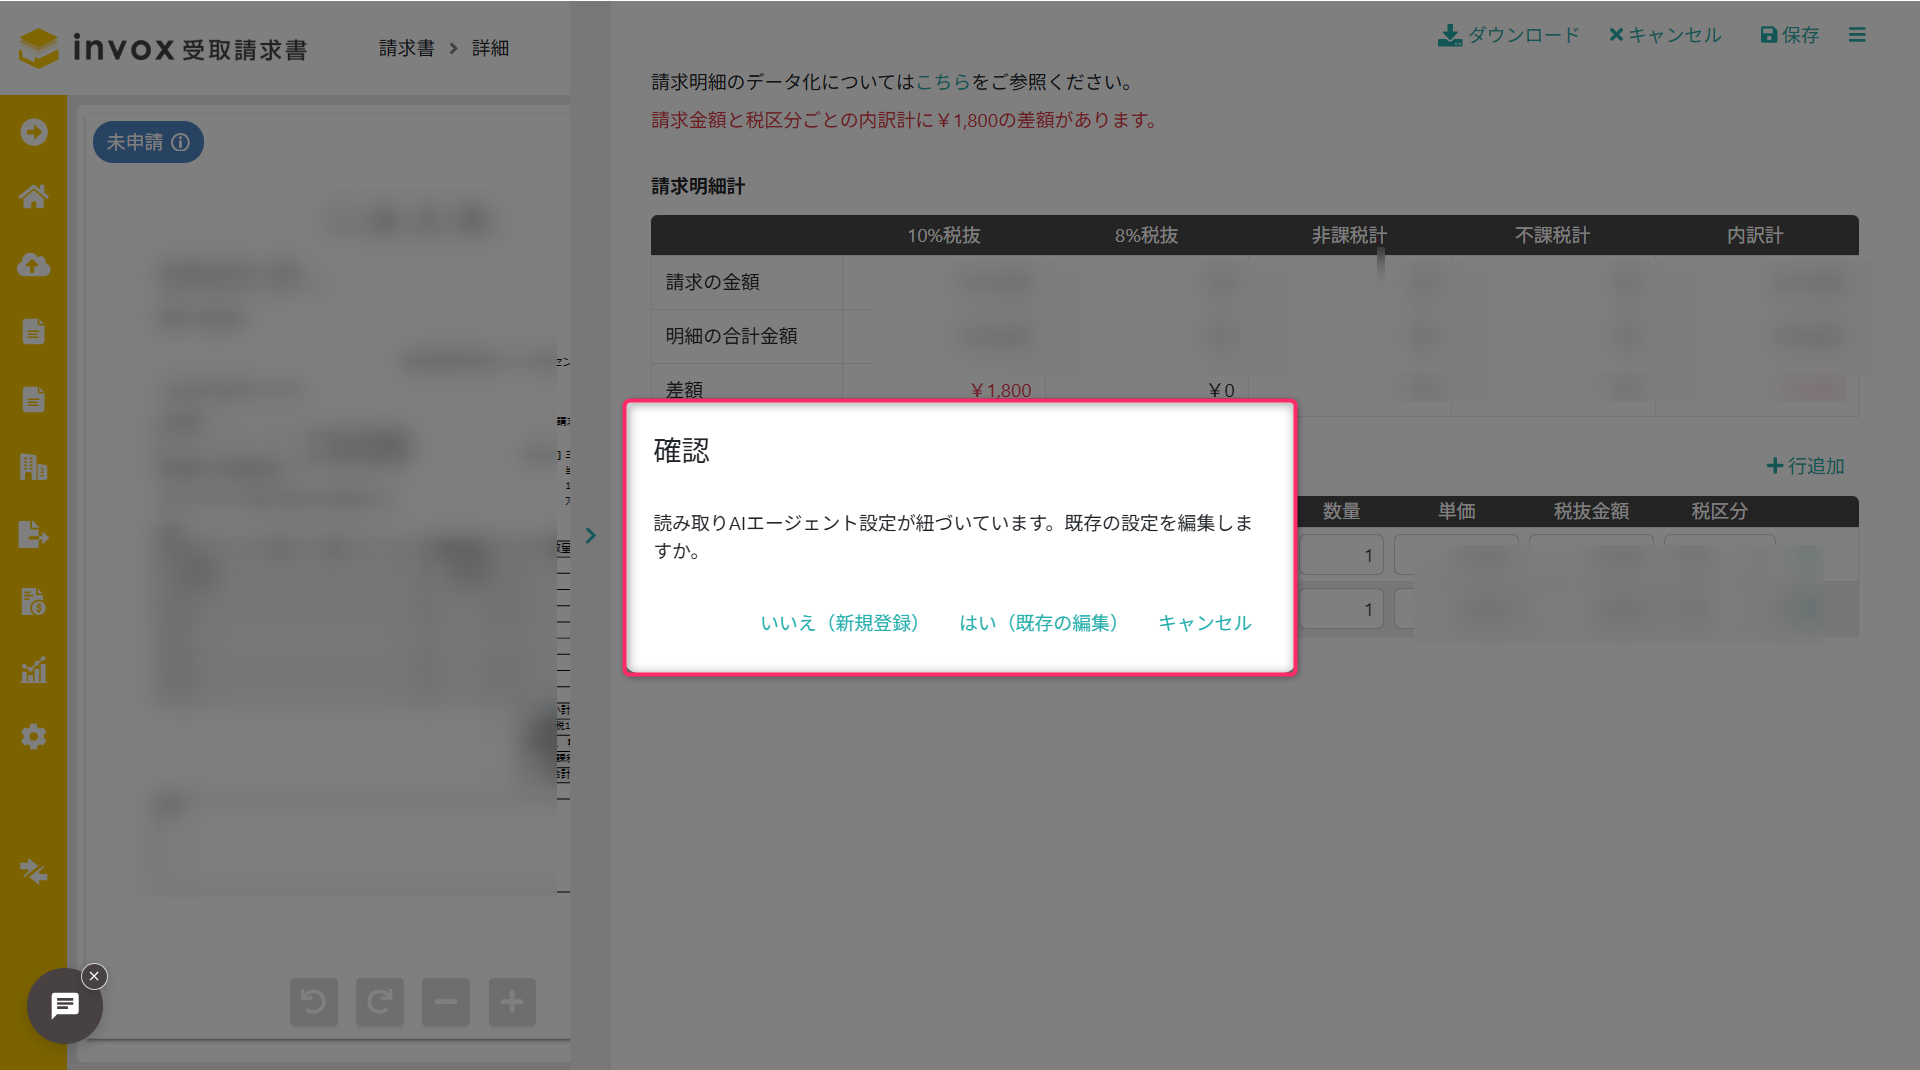Dismiss the chat bubble with X
Image resolution: width=1920 pixels, height=1070 pixels.
coord(94,976)
